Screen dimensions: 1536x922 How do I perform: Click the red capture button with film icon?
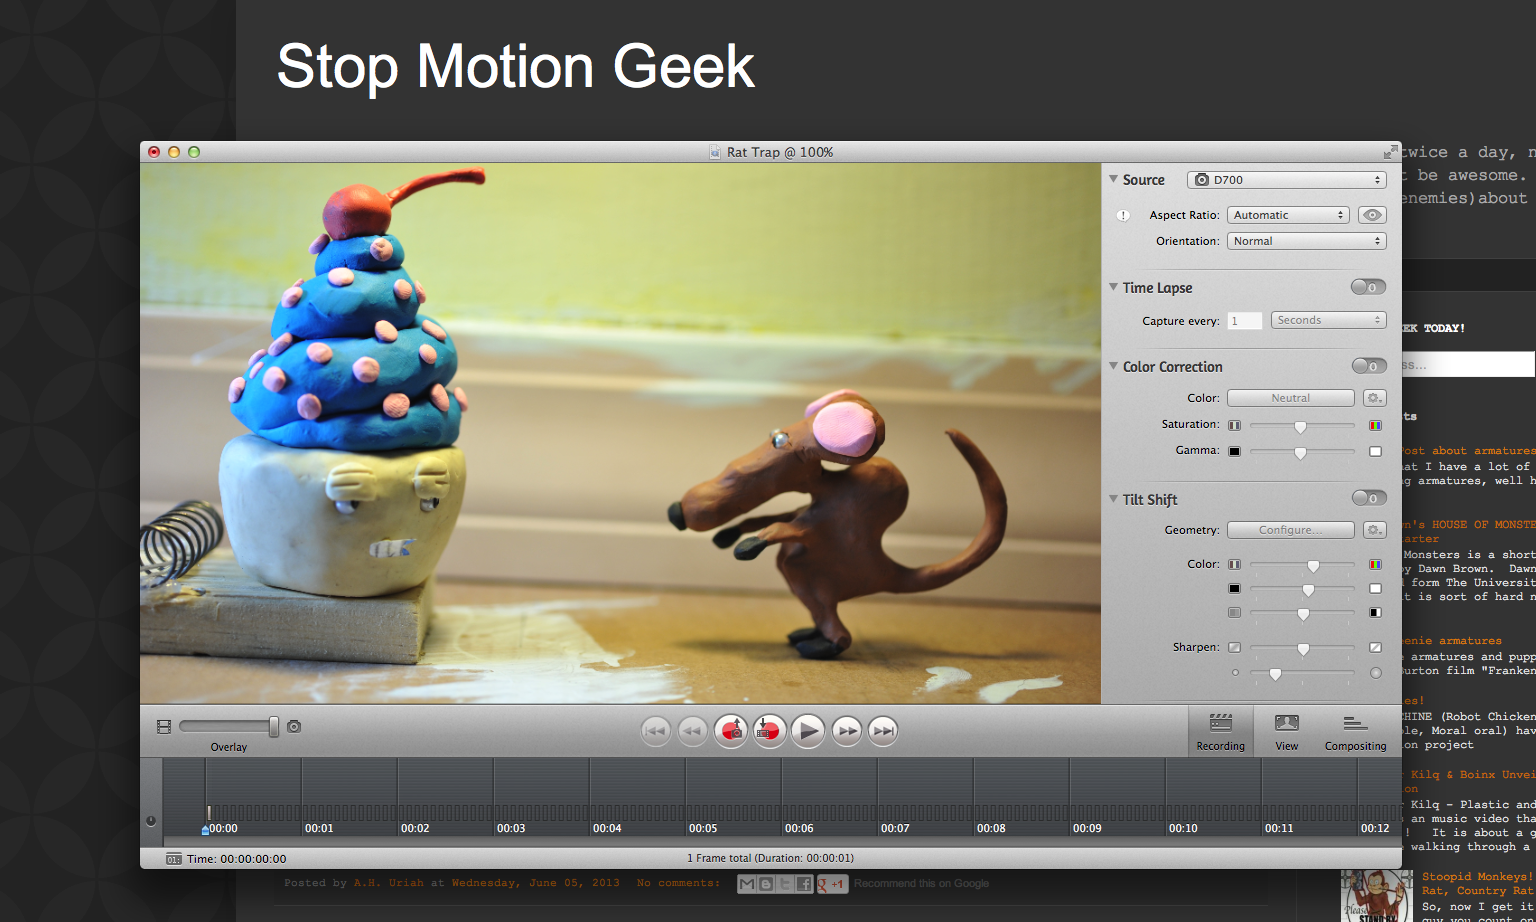[x=769, y=731]
